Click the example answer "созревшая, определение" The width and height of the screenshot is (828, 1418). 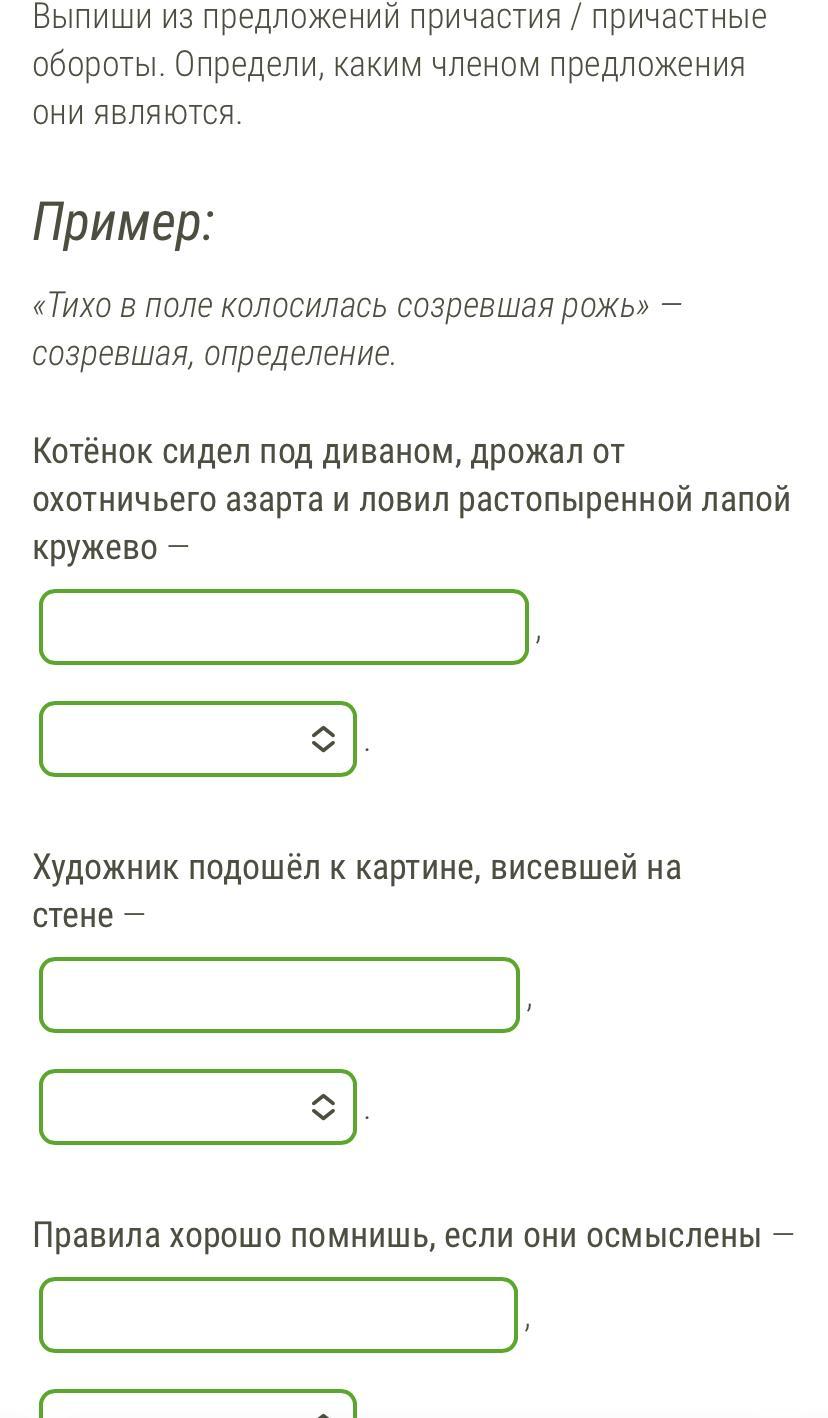pyautogui.click(x=214, y=353)
